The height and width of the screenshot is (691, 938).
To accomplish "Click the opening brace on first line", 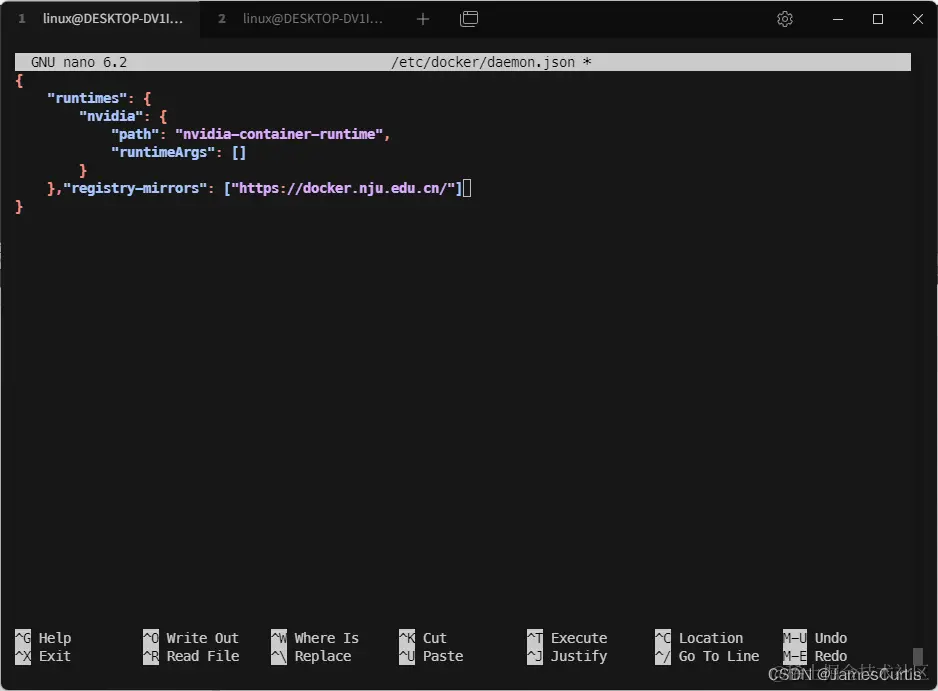I will click(x=19, y=80).
